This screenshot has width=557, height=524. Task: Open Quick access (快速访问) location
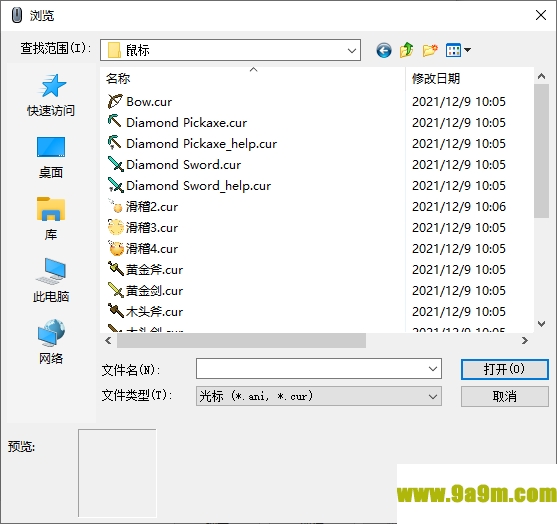[51, 96]
